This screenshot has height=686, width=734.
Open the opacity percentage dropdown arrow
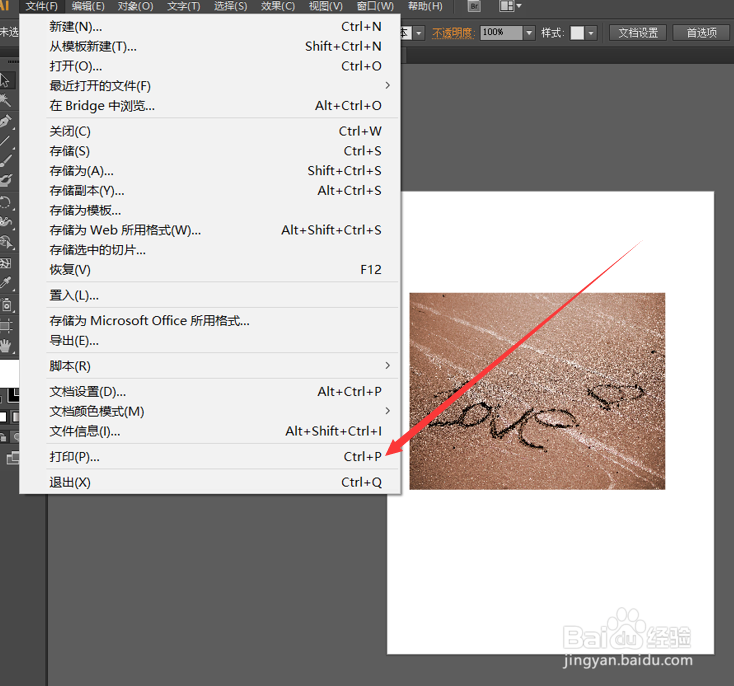(x=529, y=33)
